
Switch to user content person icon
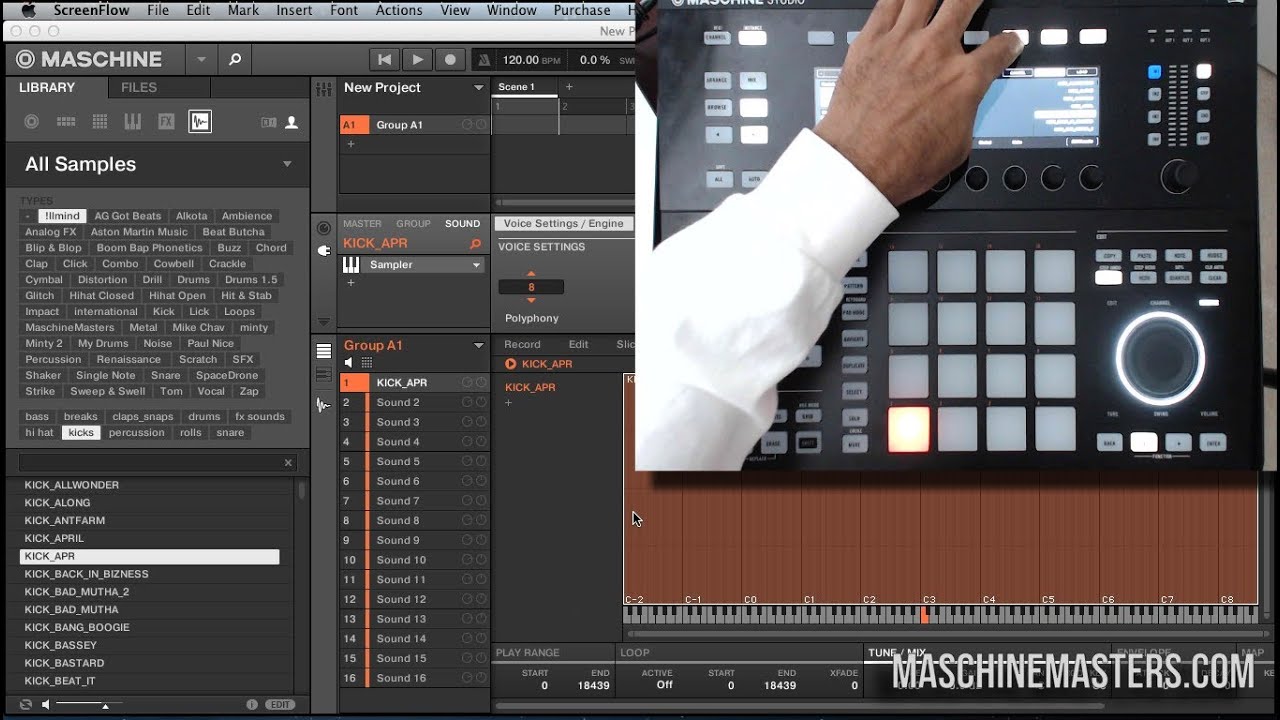(292, 122)
